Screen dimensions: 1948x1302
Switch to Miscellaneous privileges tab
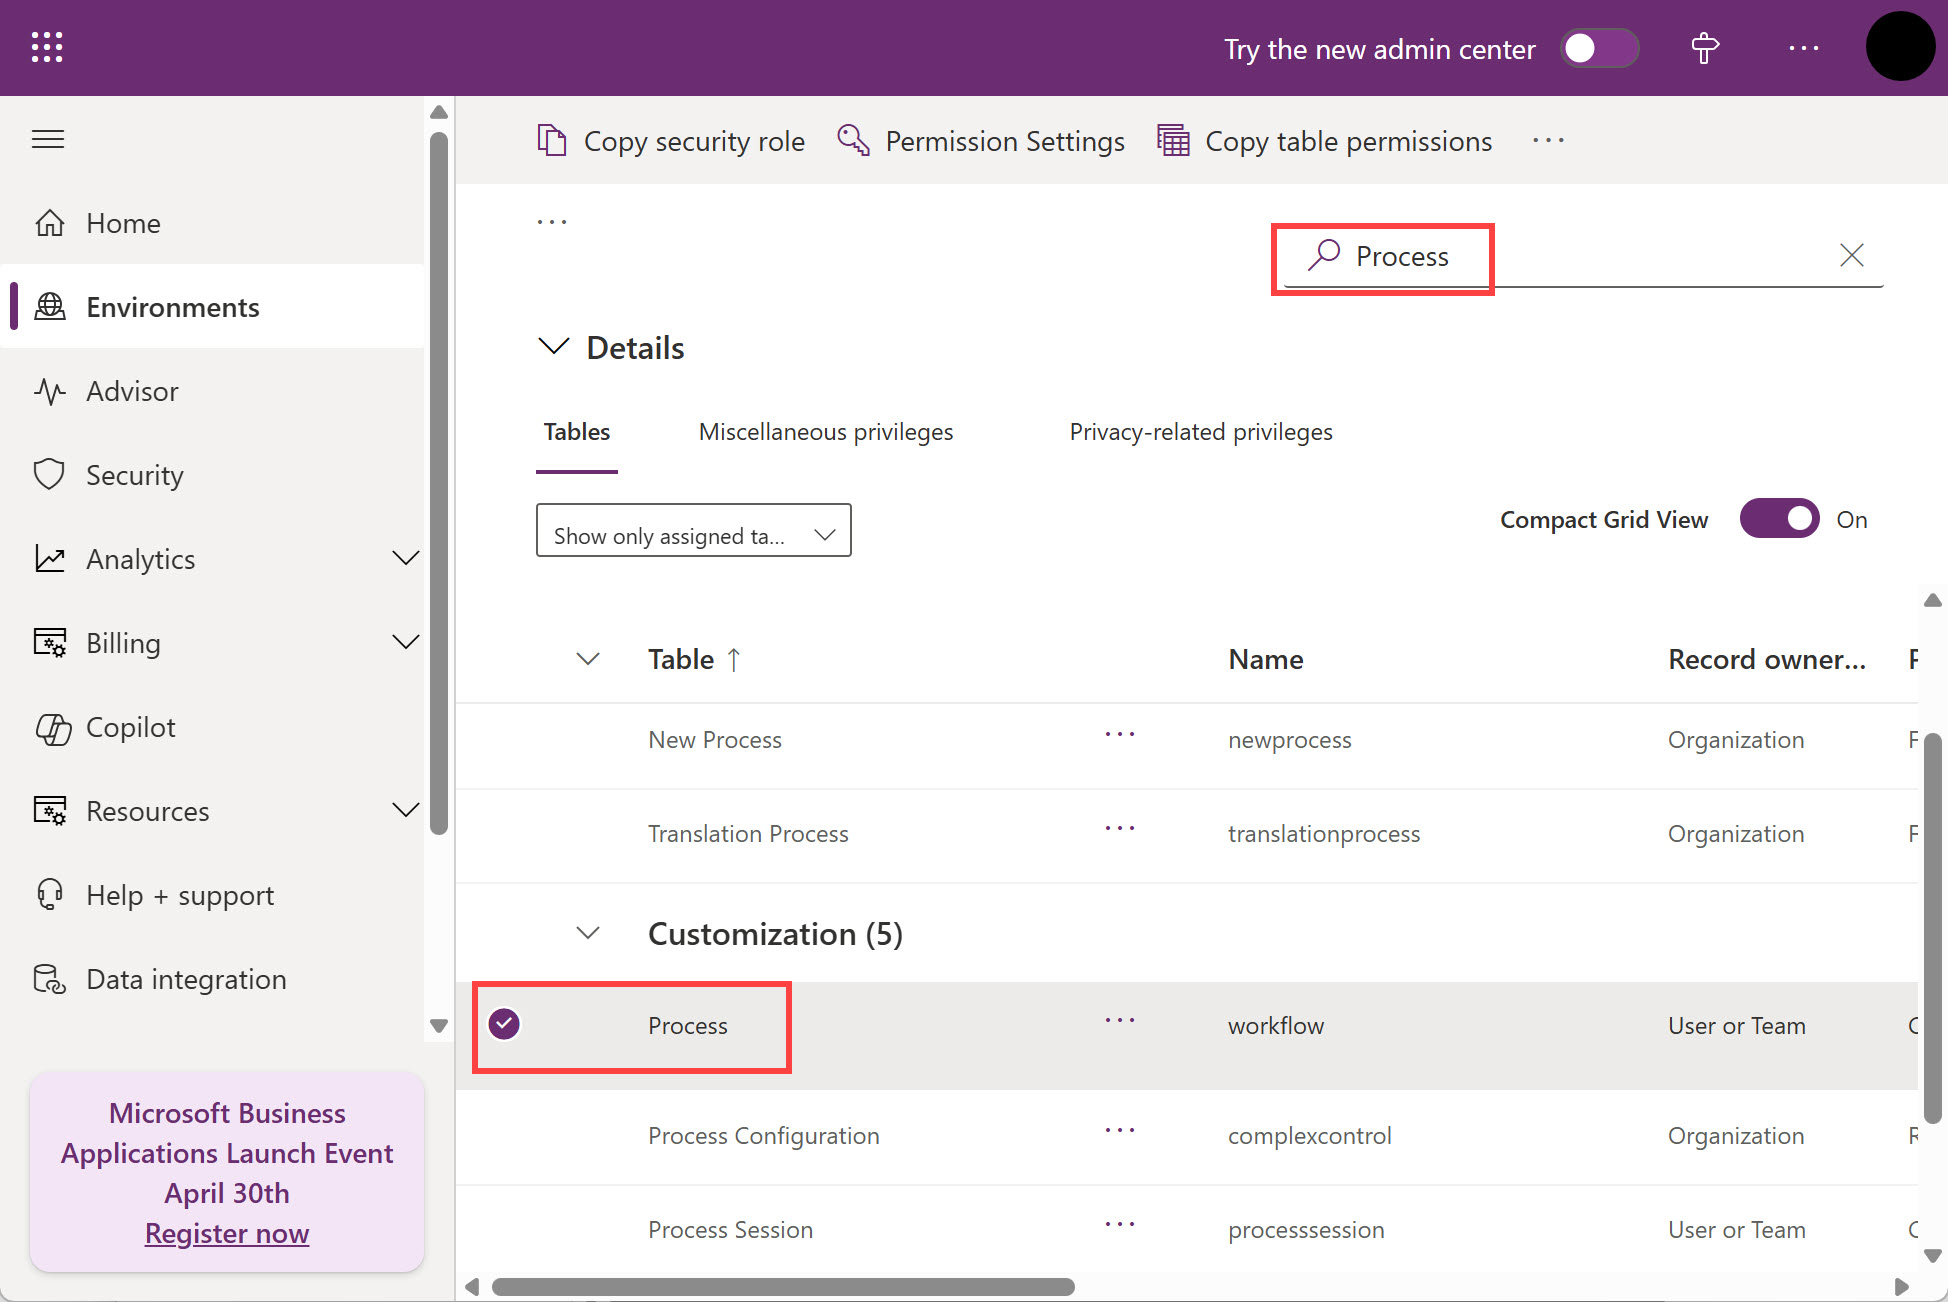pyautogui.click(x=825, y=432)
